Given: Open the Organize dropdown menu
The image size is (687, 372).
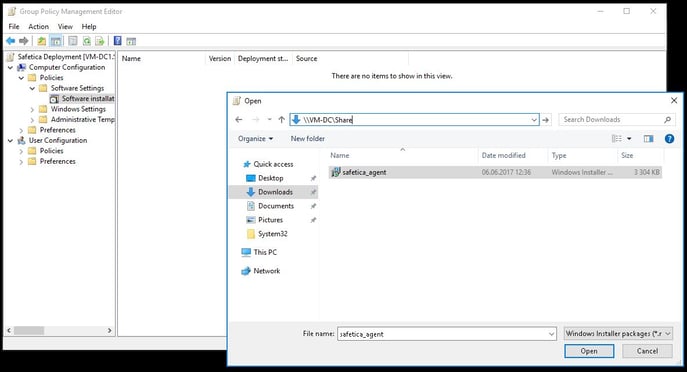Looking at the screenshot, I should coord(255,139).
